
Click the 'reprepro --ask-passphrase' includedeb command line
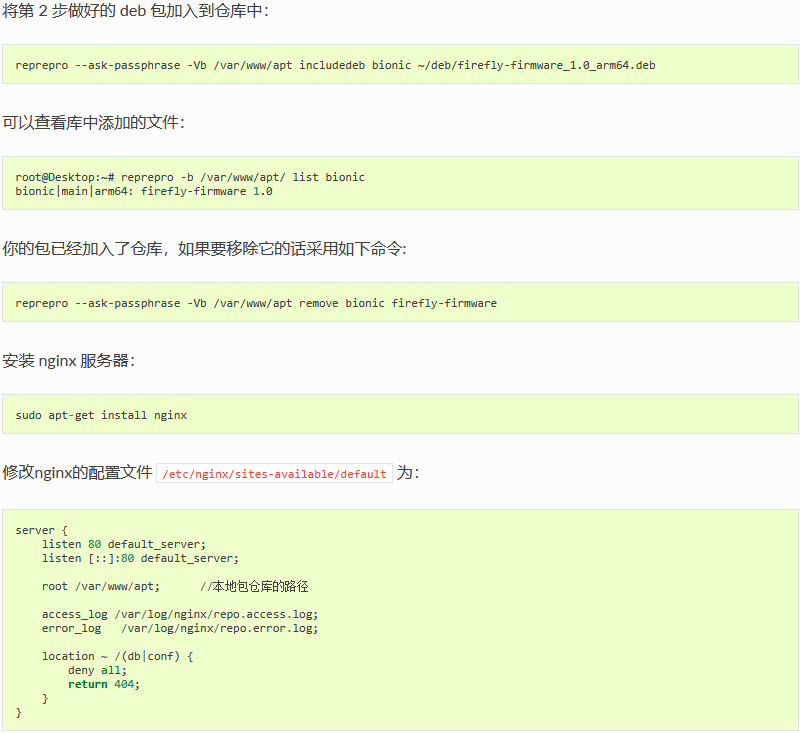point(335,65)
